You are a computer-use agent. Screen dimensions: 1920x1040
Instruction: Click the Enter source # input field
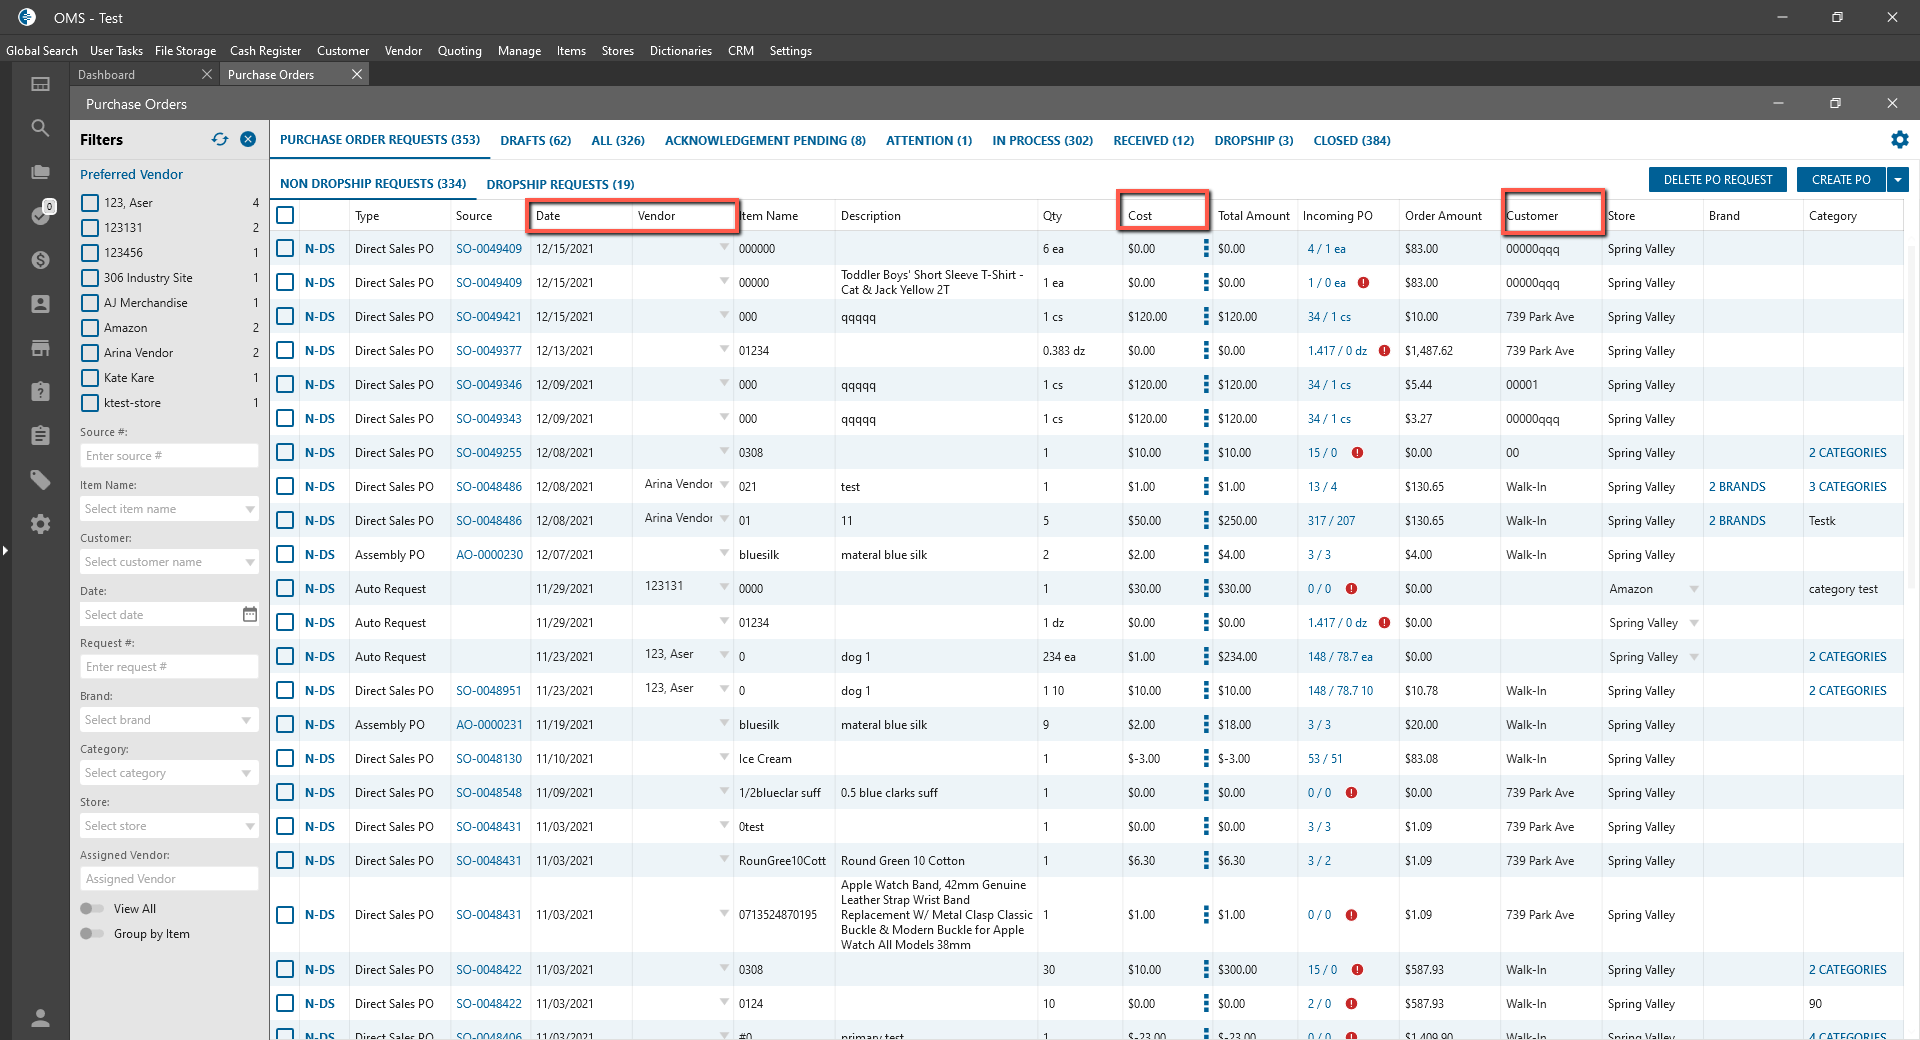click(168, 456)
